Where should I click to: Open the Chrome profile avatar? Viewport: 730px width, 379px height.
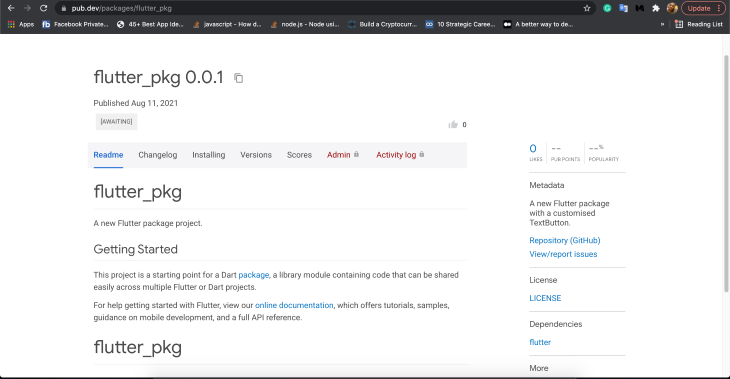pyautogui.click(x=672, y=8)
